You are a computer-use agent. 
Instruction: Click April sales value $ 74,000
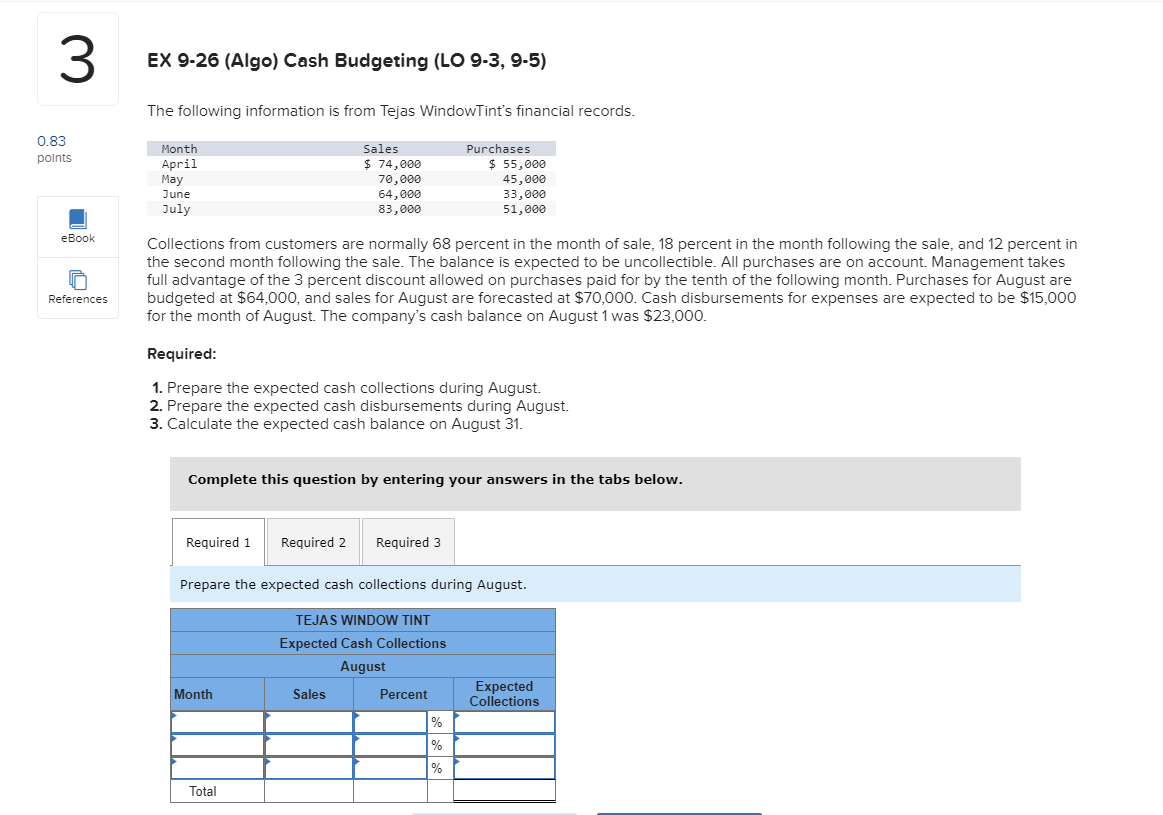pos(392,164)
